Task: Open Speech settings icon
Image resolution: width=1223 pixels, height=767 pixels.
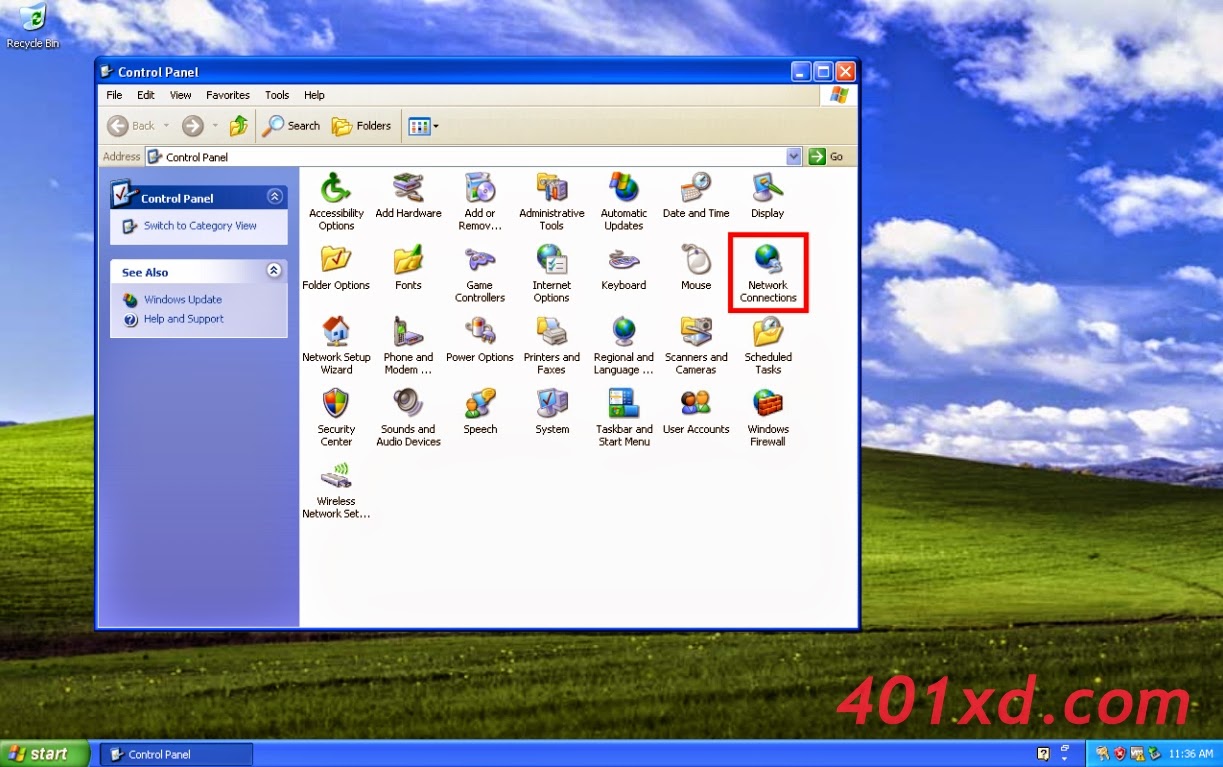Action: [x=480, y=411]
